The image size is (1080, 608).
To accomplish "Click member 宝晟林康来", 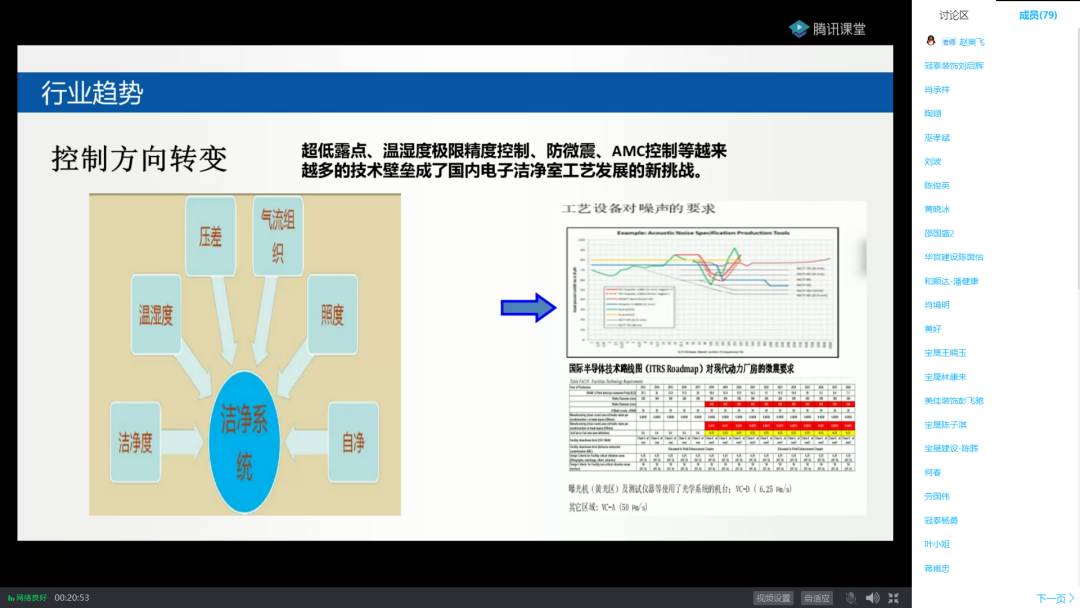I will click(x=945, y=377).
